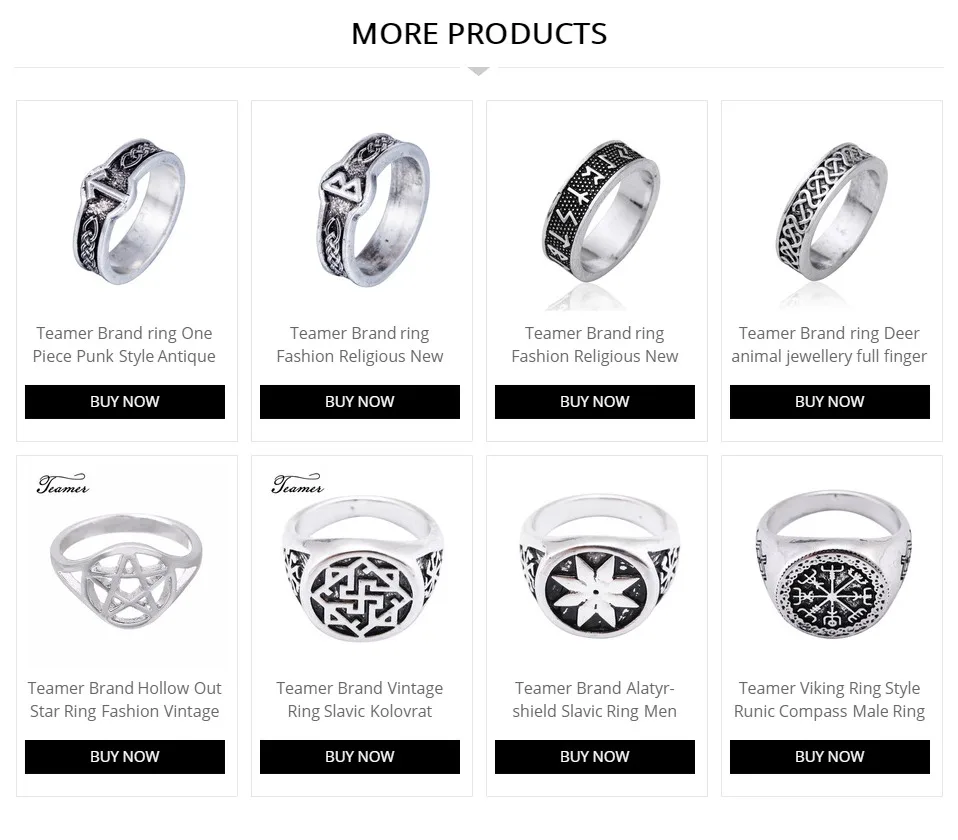Select the Alatyr-shield star ring image
The width and height of the screenshot is (958, 840).
(x=597, y=565)
